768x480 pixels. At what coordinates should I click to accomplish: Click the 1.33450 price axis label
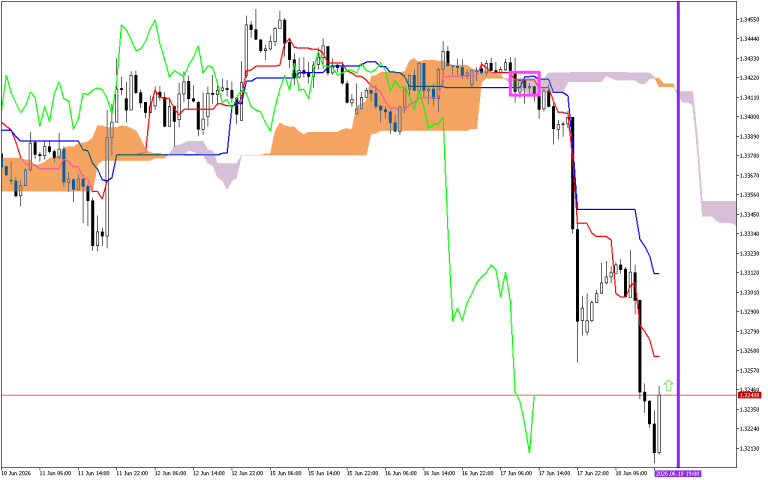(750, 215)
